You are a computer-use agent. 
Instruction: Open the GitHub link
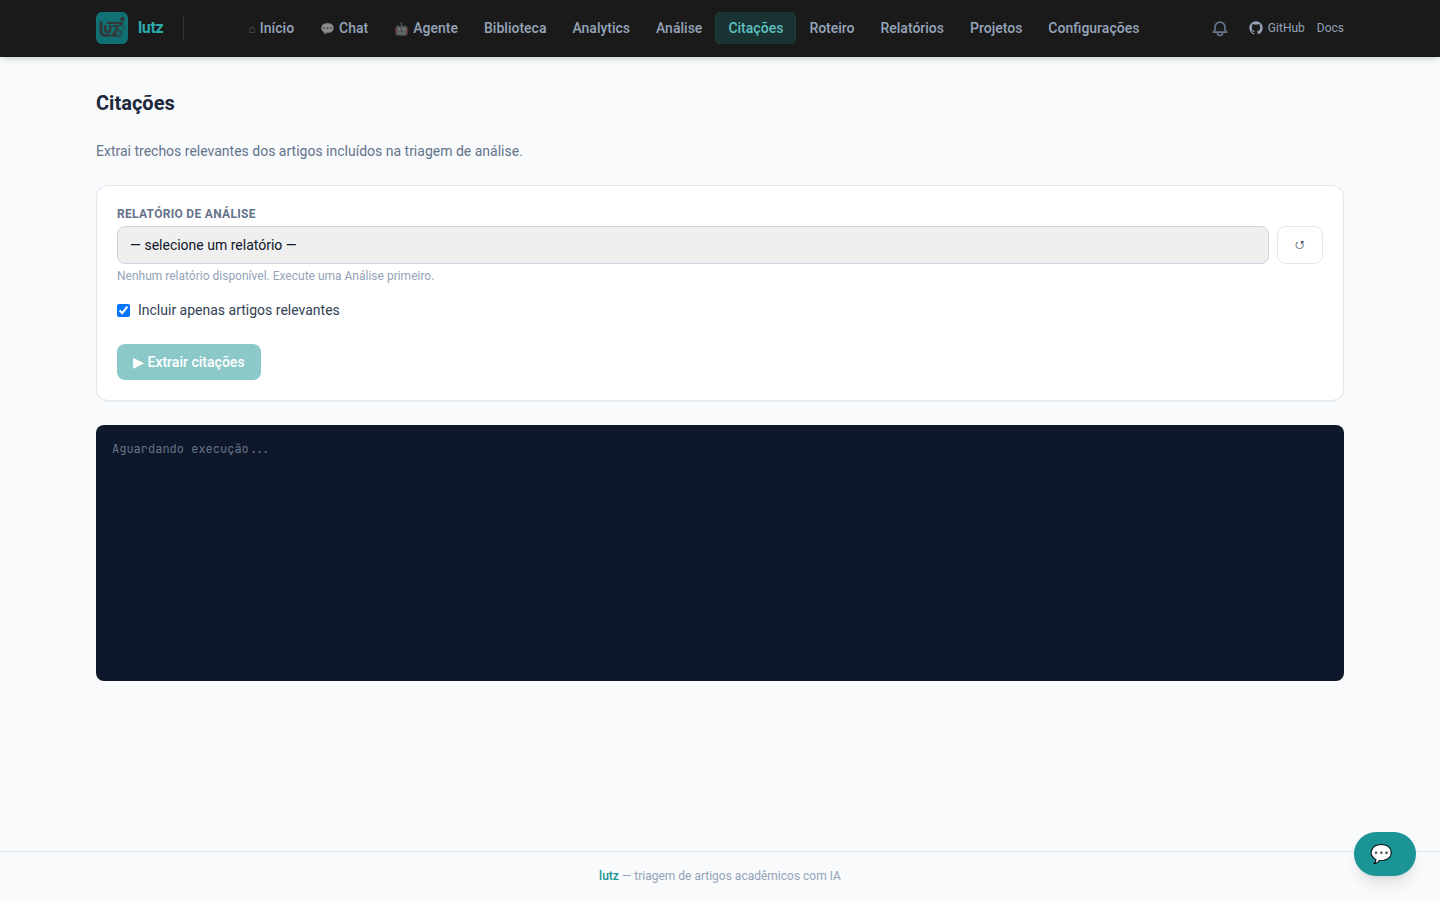[x=1277, y=28]
